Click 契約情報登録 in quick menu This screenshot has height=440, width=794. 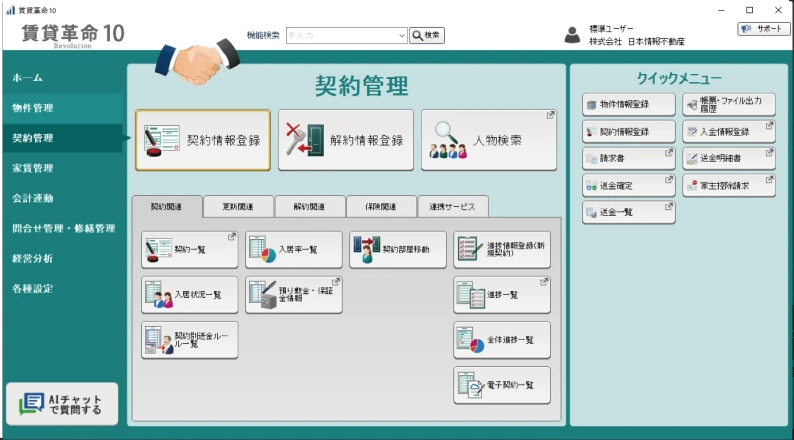[628, 132]
